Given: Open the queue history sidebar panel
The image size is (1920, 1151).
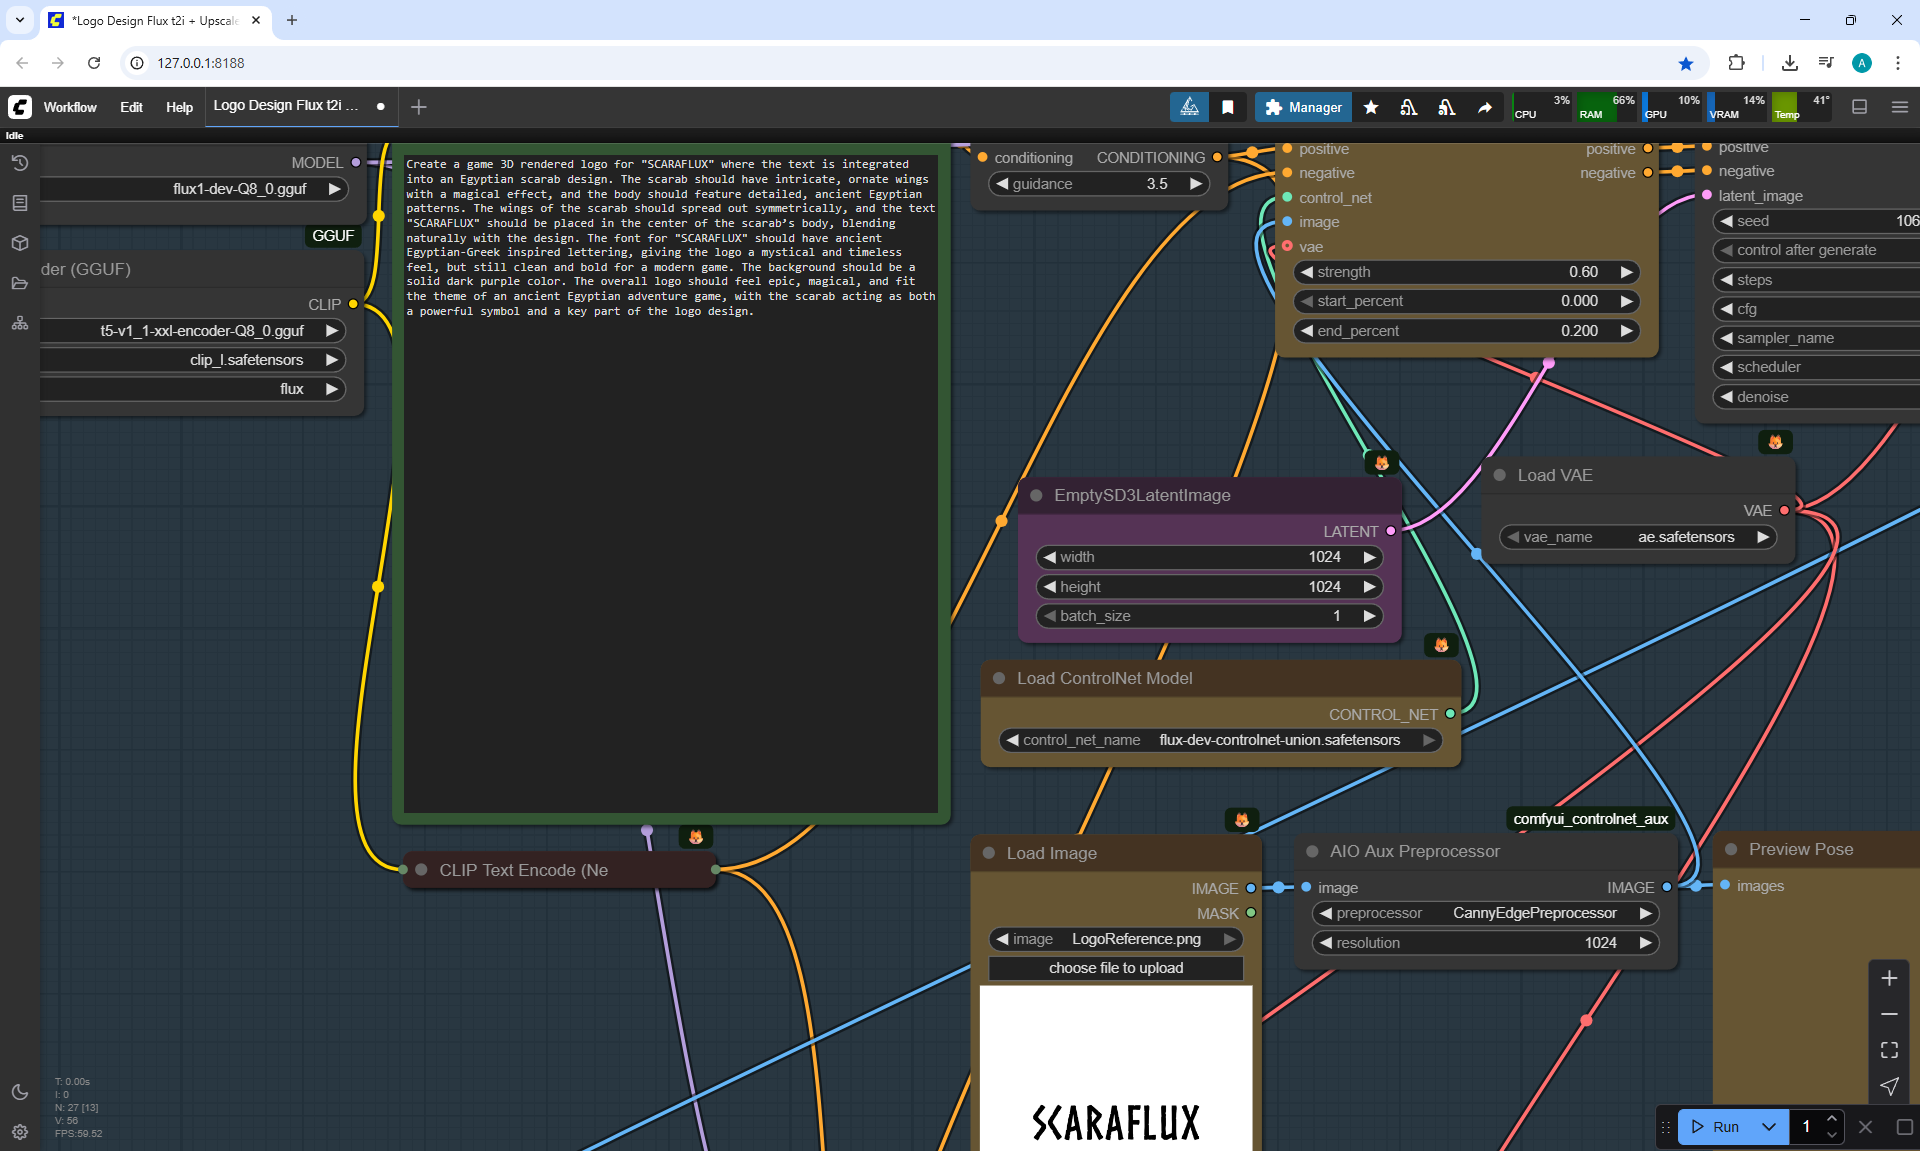Looking at the screenshot, I should coord(20,163).
